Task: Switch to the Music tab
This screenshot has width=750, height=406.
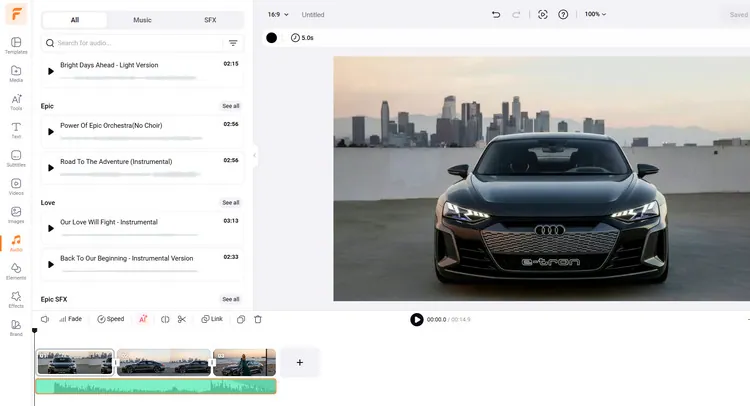Action: tap(142, 20)
